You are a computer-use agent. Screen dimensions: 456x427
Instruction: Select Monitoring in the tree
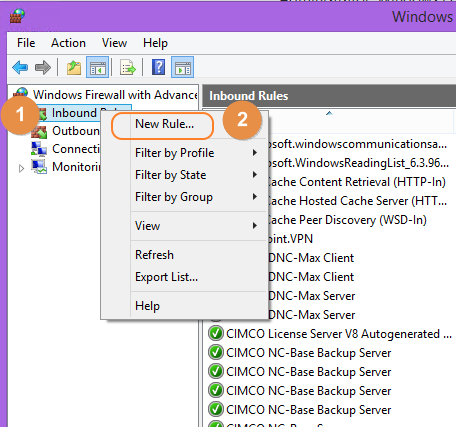(x=76, y=166)
